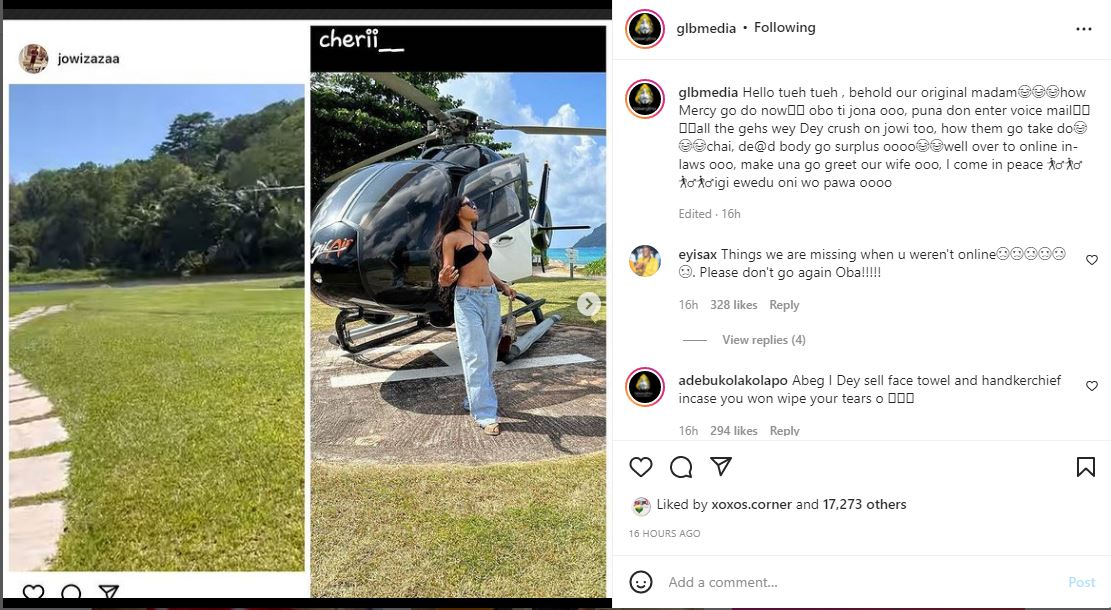The height and width of the screenshot is (610, 1111).
Task: Like adebukolakolapo's comment with small heart
Action: click(x=1092, y=386)
